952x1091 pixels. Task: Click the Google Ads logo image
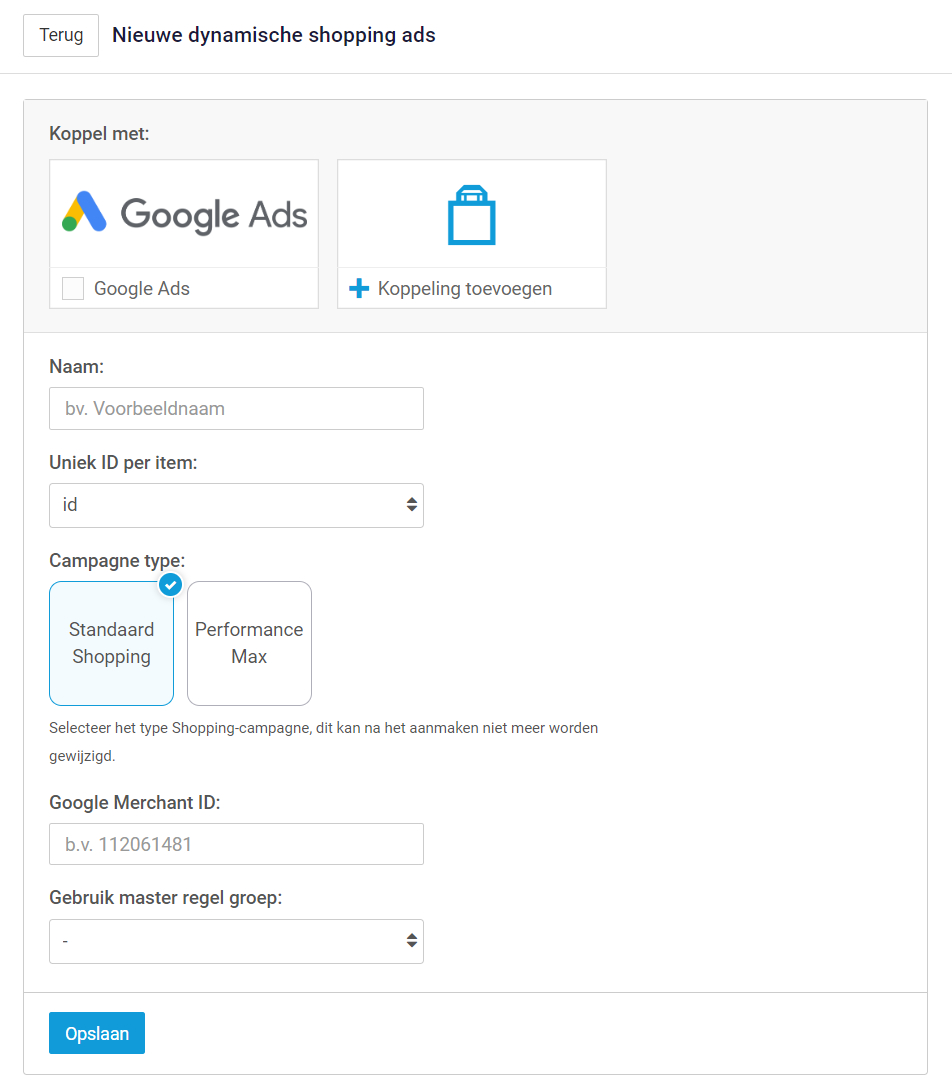pyautogui.click(x=184, y=213)
